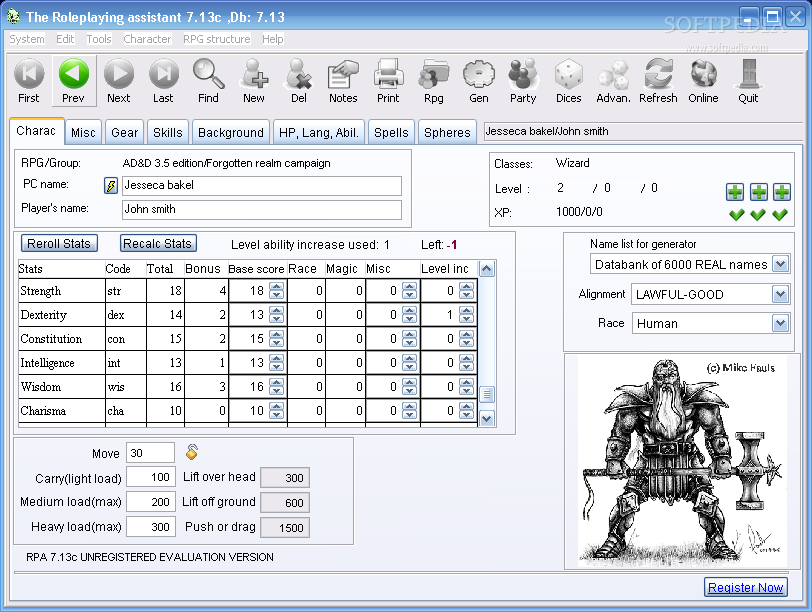Open the Find magnifier tool
Viewport: 812px width, 612px height.
coord(208,81)
